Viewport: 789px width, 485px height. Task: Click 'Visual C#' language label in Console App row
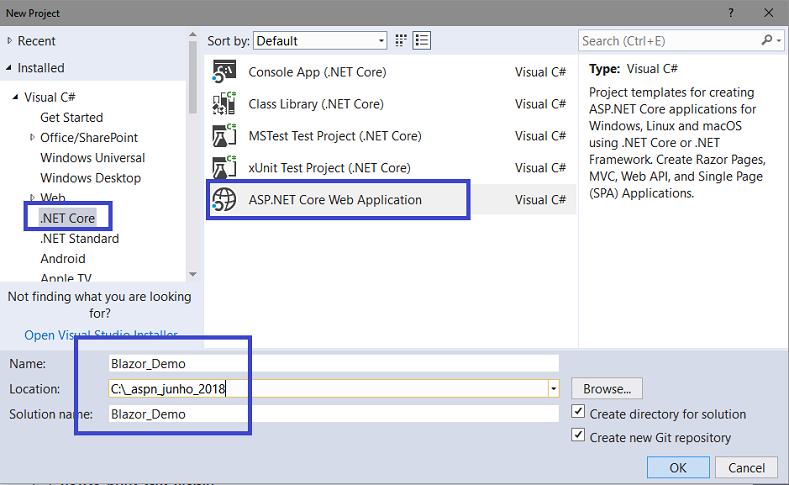(x=540, y=72)
